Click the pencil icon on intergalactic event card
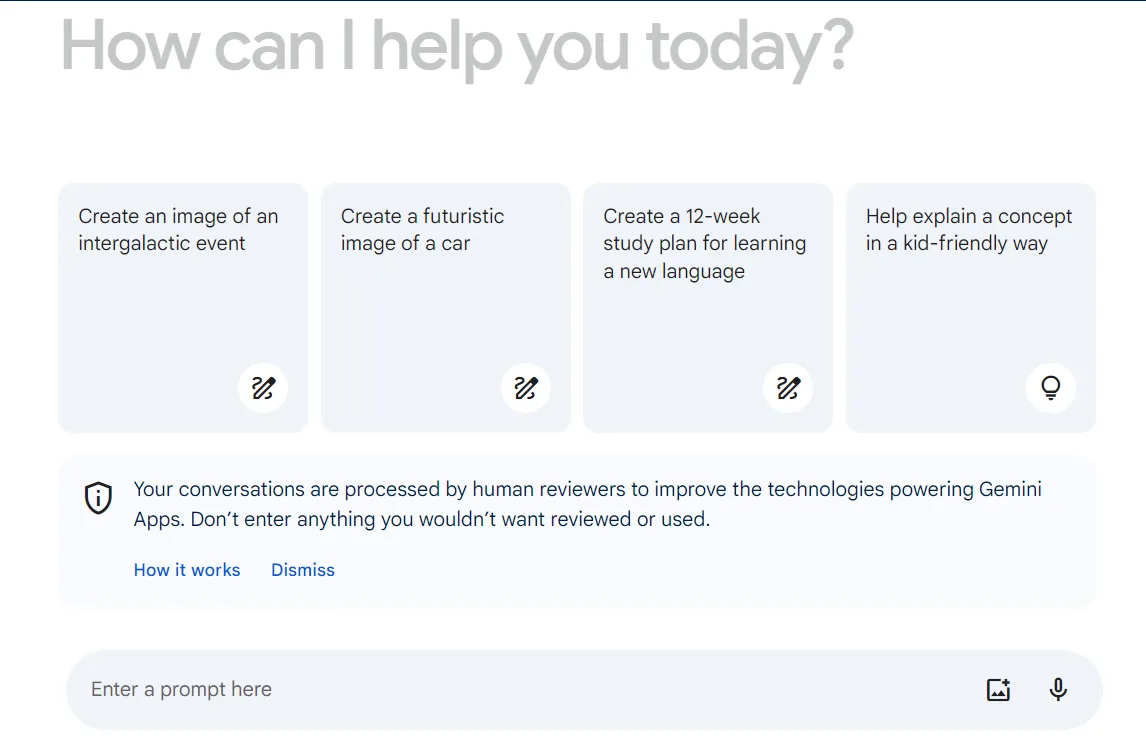1146x741 pixels. (x=263, y=388)
